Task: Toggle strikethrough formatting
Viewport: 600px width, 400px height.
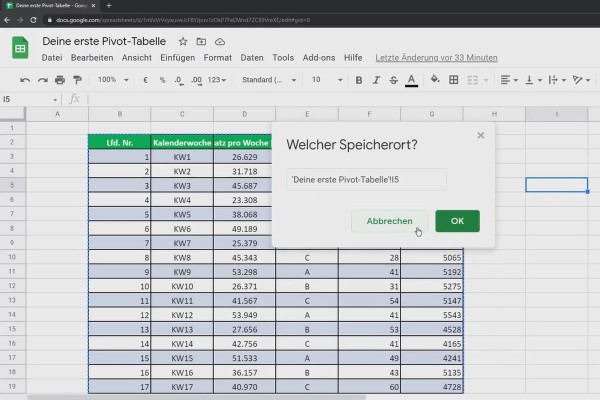Action: [x=393, y=80]
